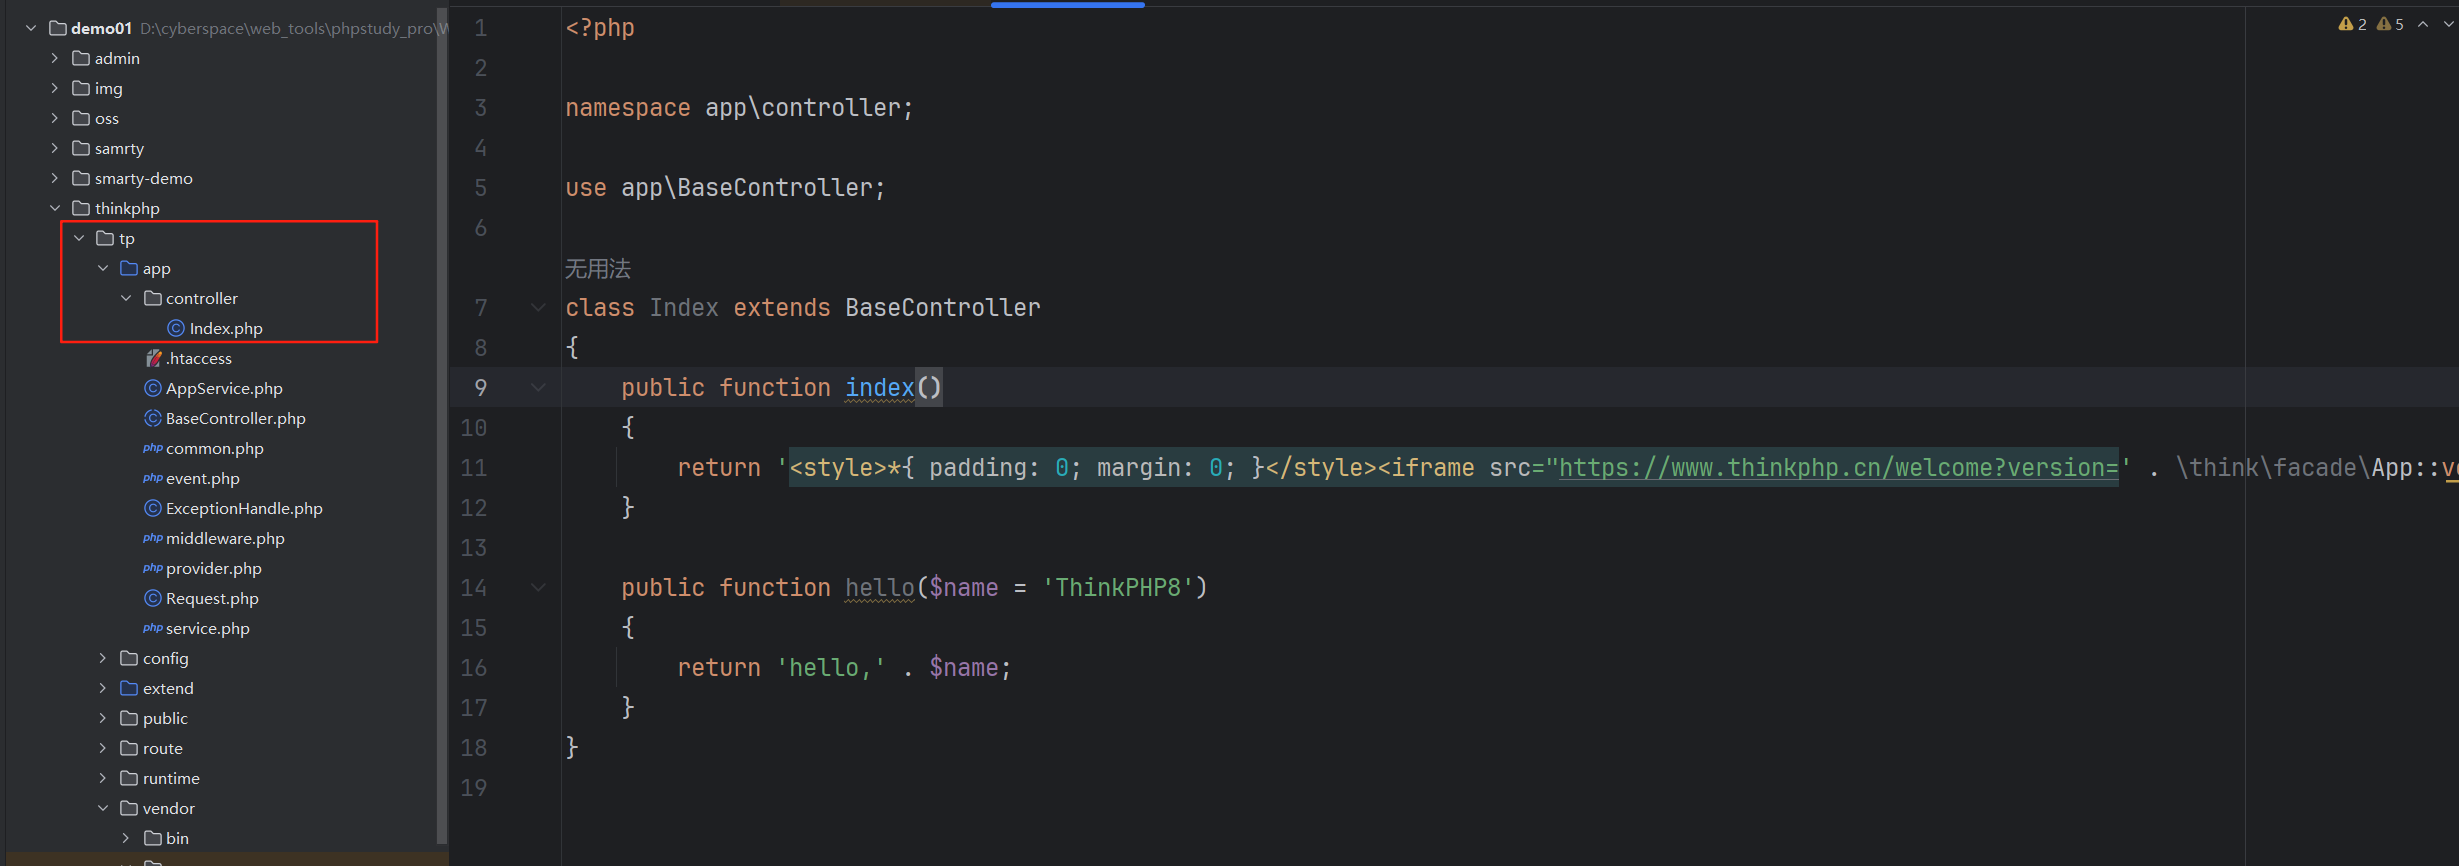2459x866 pixels.
Task: Click the thinkphp folder icon
Action: click(x=81, y=208)
